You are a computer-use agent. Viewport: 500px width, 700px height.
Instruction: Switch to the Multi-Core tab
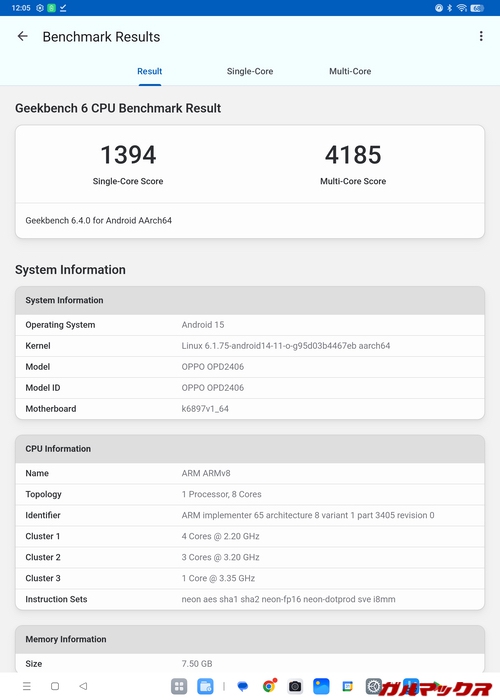pyautogui.click(x=350, y=71)
